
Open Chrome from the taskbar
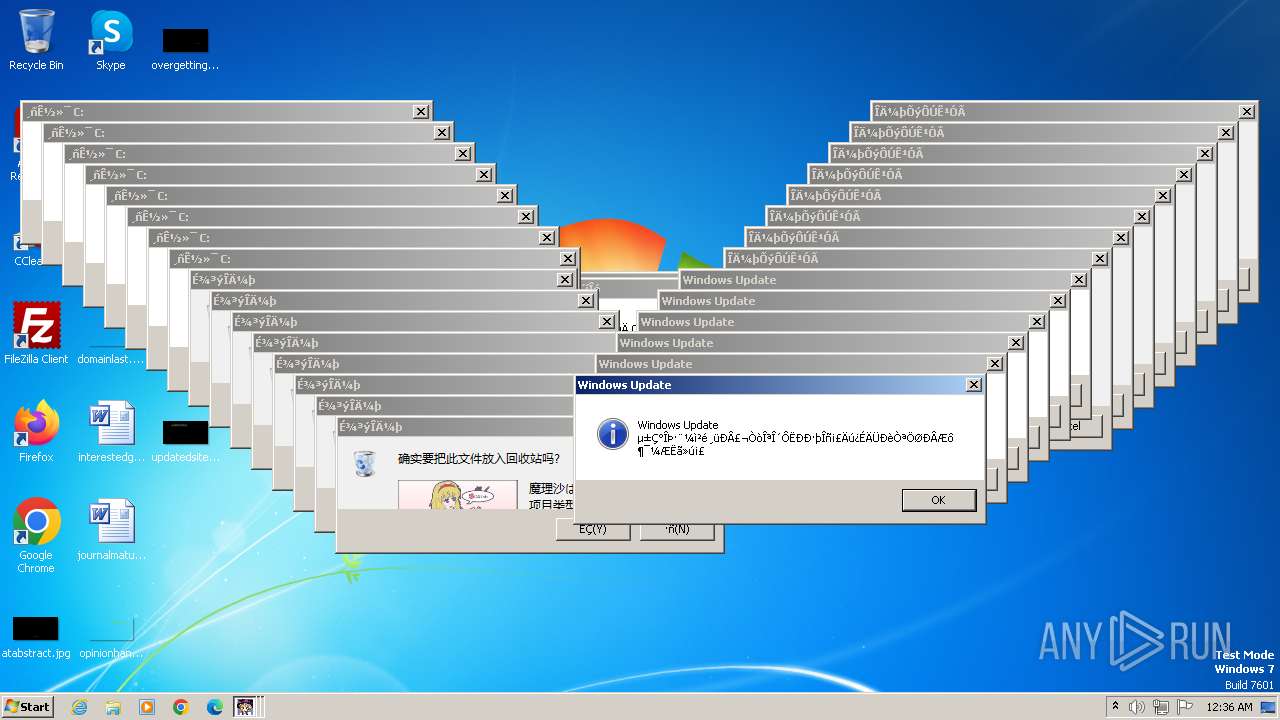tap(181, 707)
